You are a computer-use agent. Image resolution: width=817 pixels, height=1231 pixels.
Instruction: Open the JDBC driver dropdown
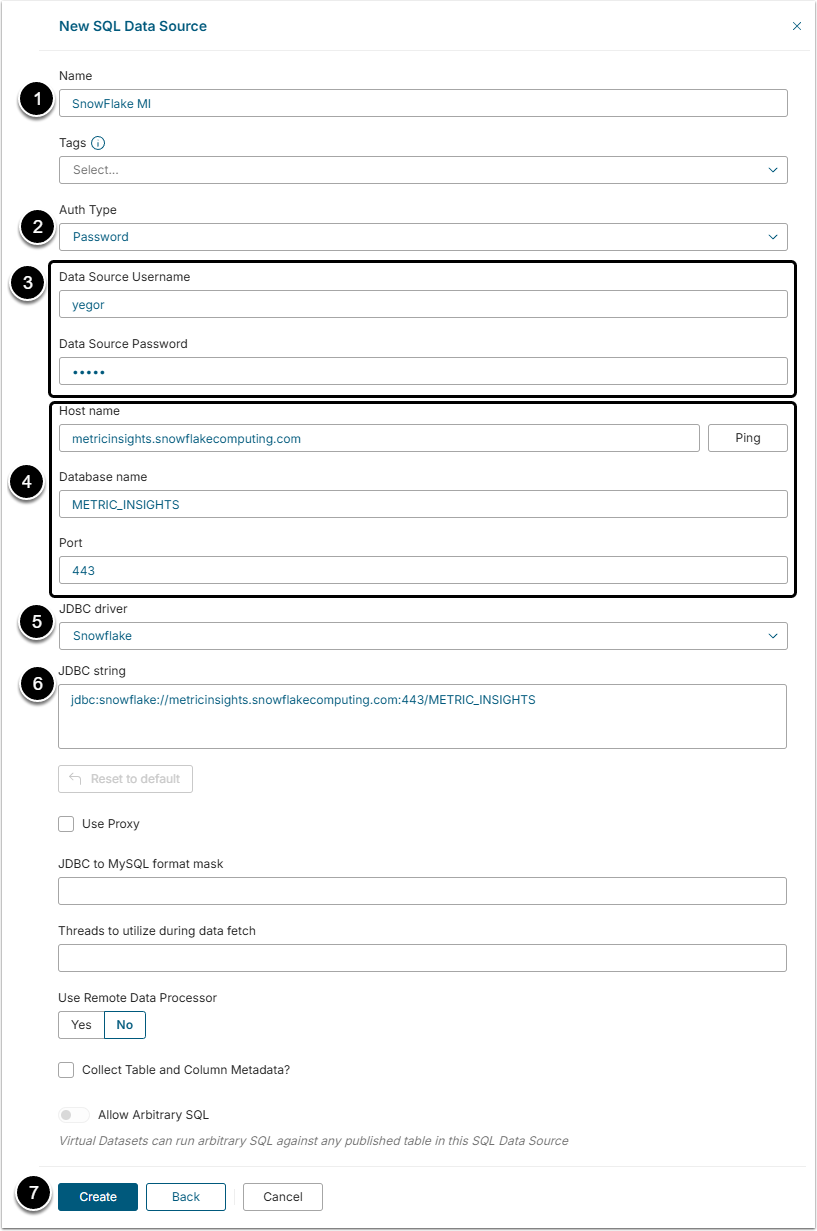(423, 636)
